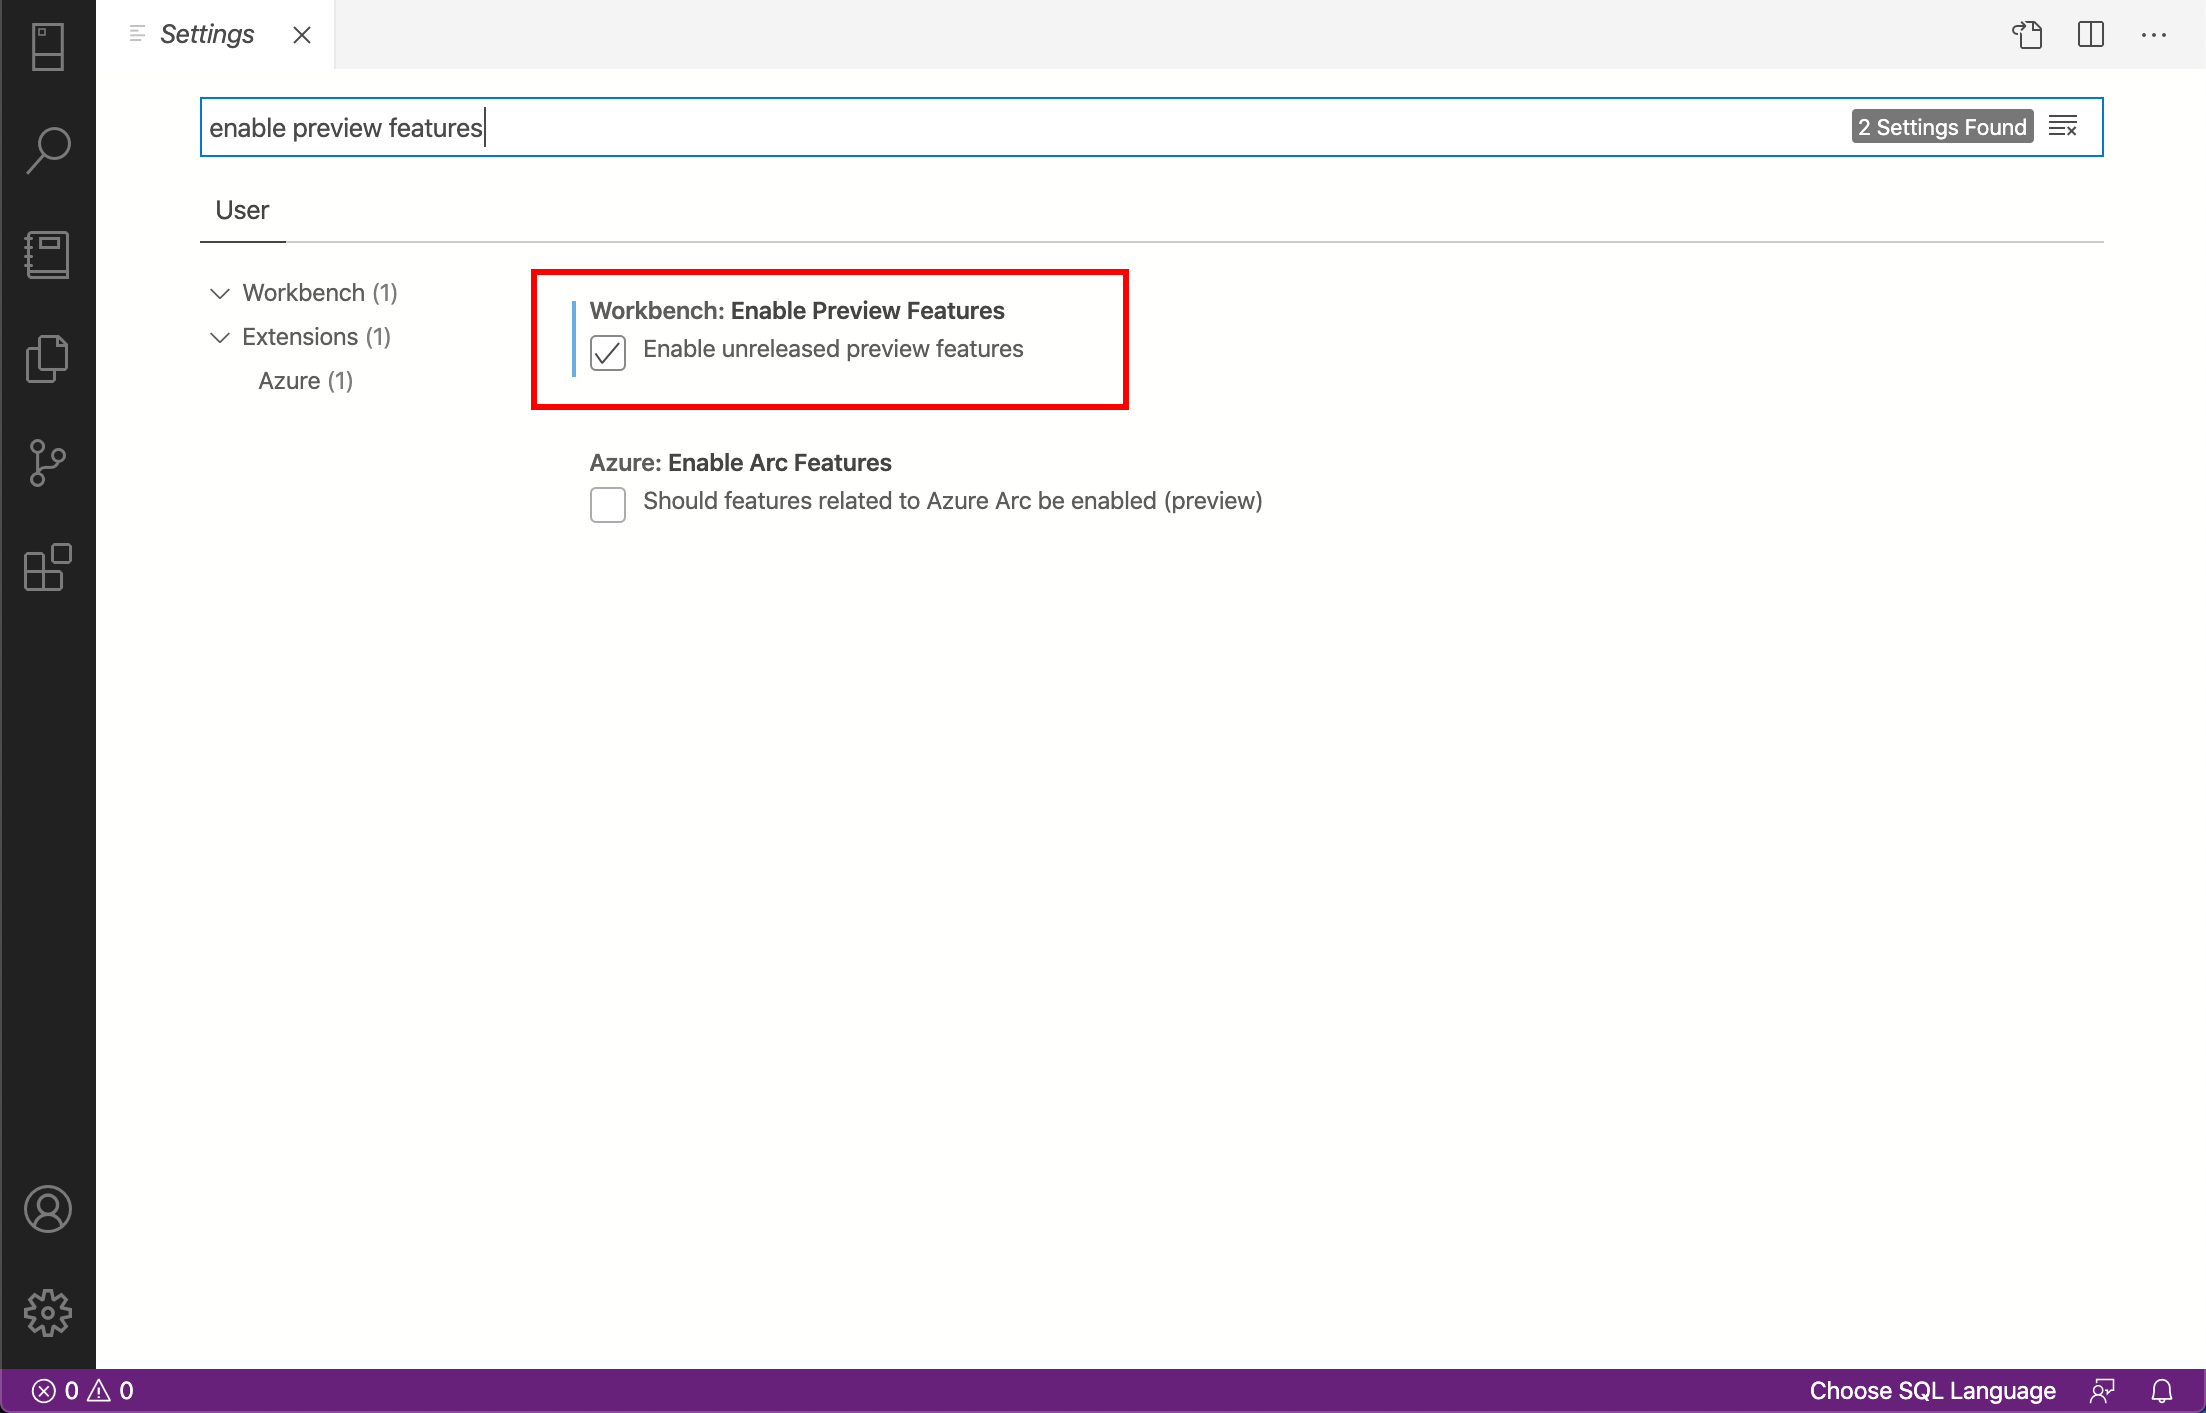Click Choose SQL Language in status bar
2206x1413 pixels.
[x=1932, y=1390]
